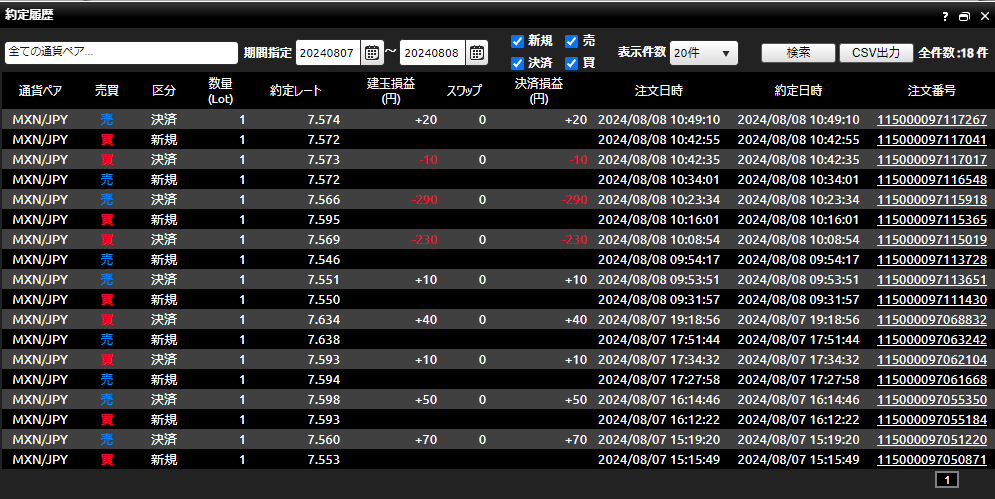Image resolution: width=995 pixels, height=499 pixels.
Task: Click the 注文日時 column header
Action: click(x=659, y=91)
